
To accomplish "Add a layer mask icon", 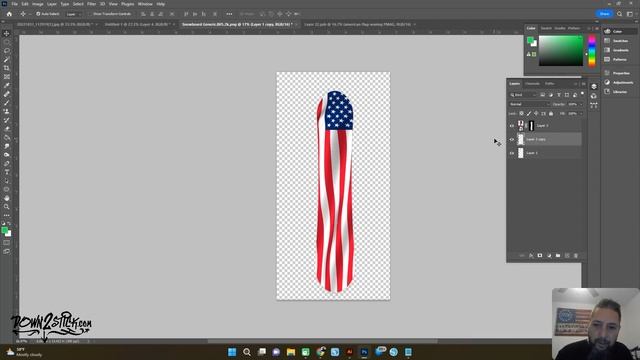I will tap(540, 256).
